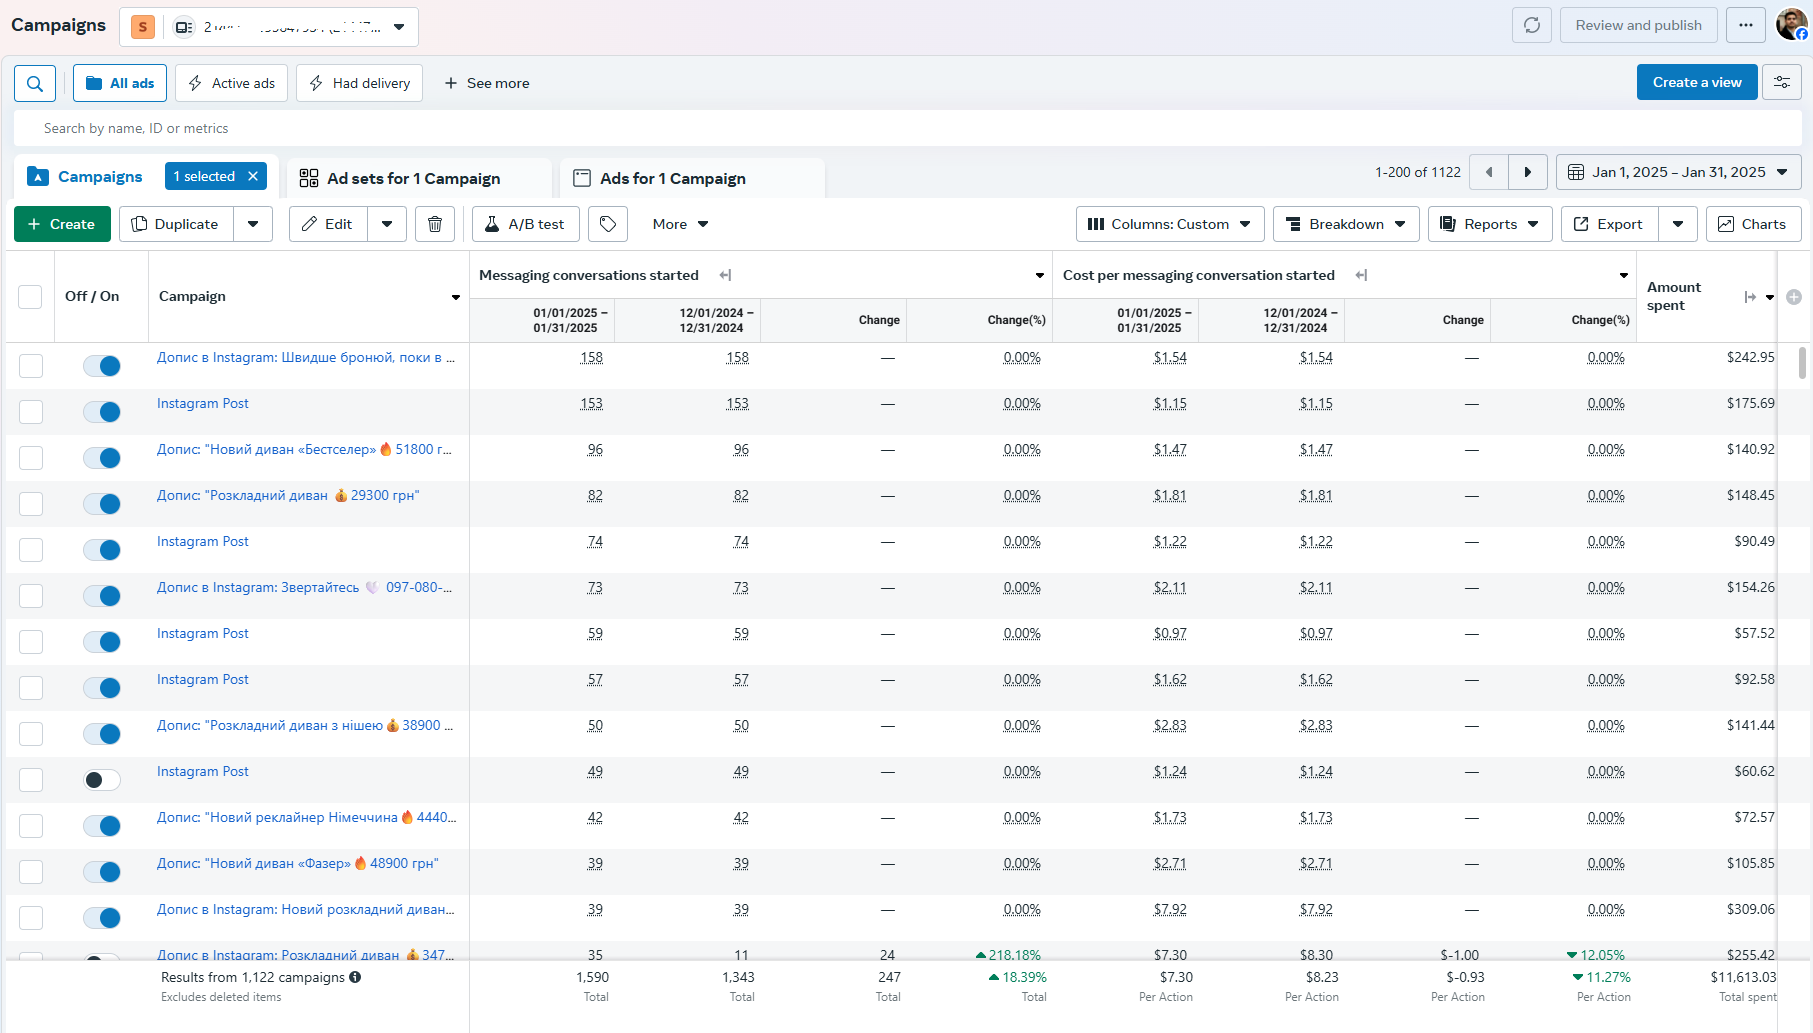Collapse Messaging conversations started column group
The width and height of the screenshot is (1813, 1033).
(x=725, y=275)
